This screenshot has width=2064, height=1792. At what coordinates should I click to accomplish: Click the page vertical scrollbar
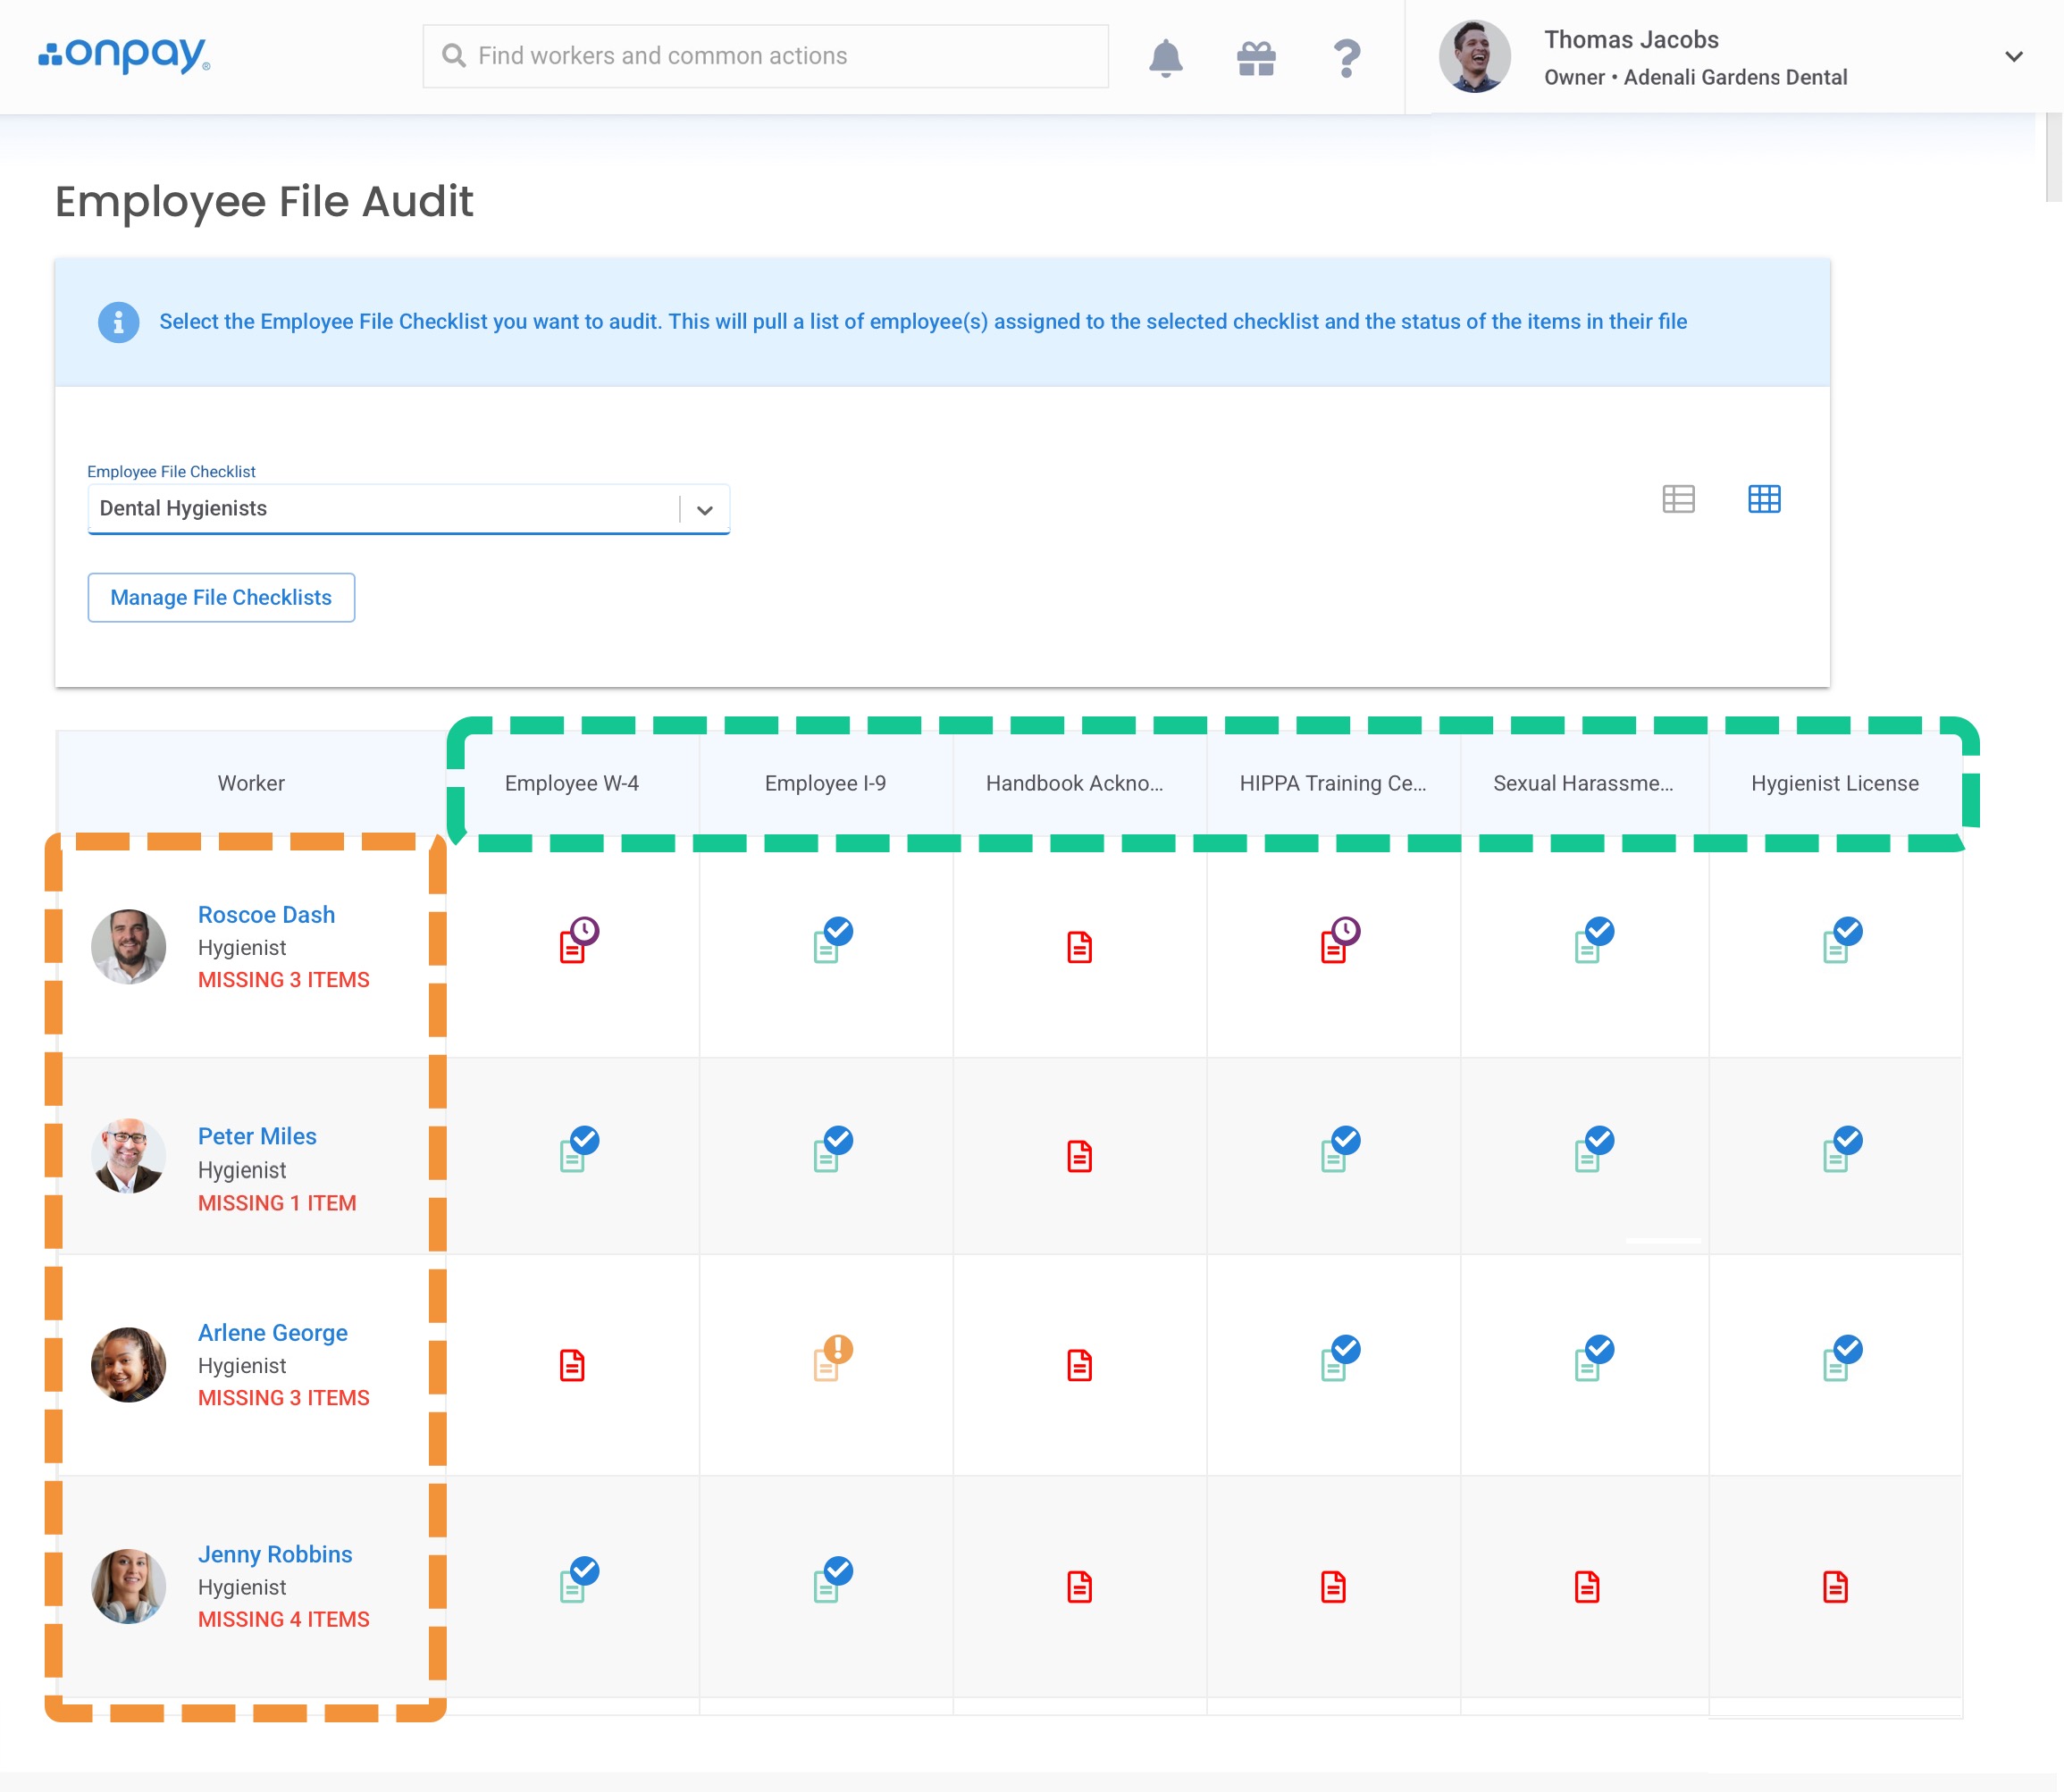click(x=2053, y=156)
